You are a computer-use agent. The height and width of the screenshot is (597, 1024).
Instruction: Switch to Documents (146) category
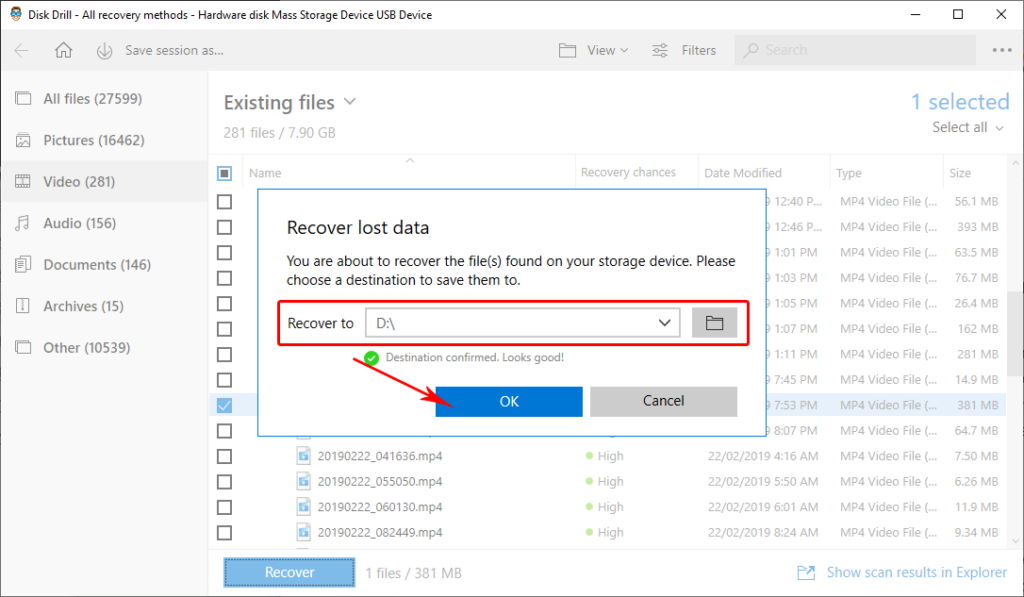(x=97, y=265)
